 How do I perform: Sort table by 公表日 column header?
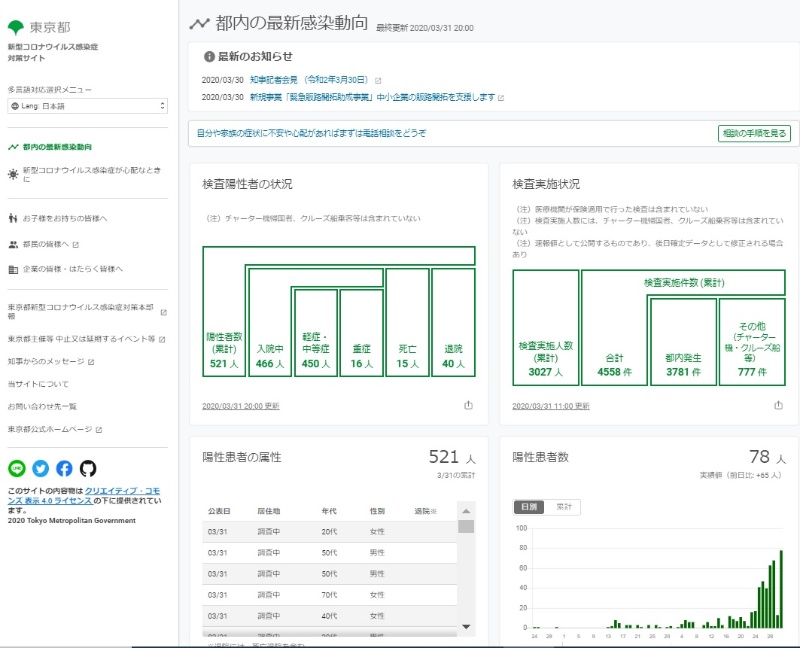coord(219,511)
